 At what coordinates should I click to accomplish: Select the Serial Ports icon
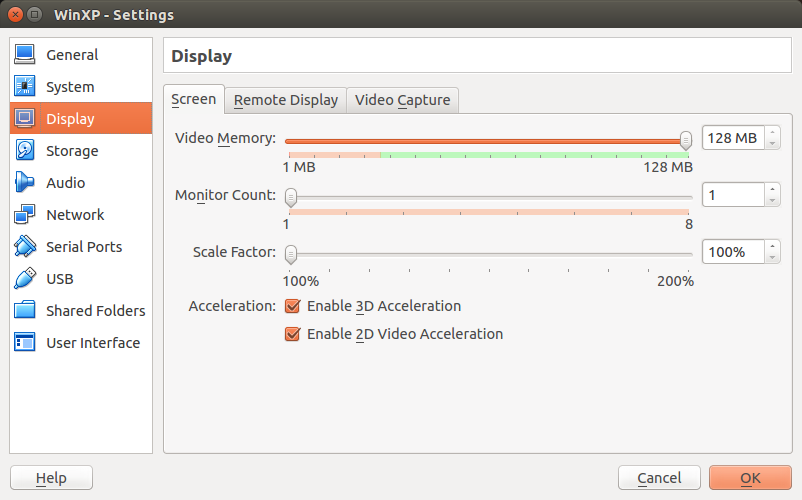[x=25, y=246]
